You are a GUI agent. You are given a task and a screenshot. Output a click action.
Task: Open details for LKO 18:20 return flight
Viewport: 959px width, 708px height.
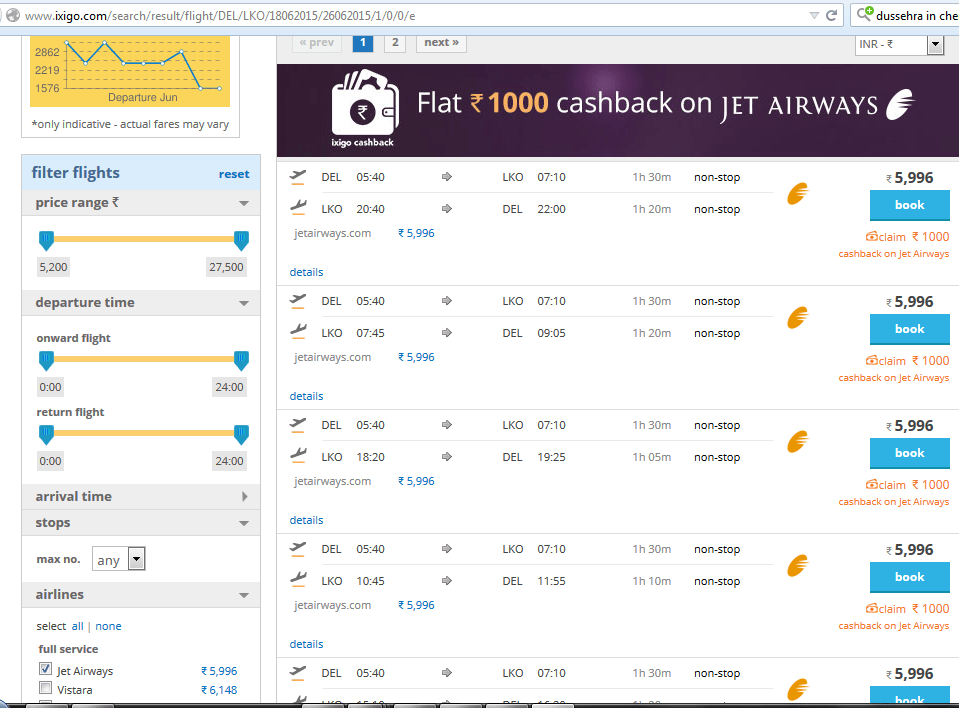pos(306,520)
